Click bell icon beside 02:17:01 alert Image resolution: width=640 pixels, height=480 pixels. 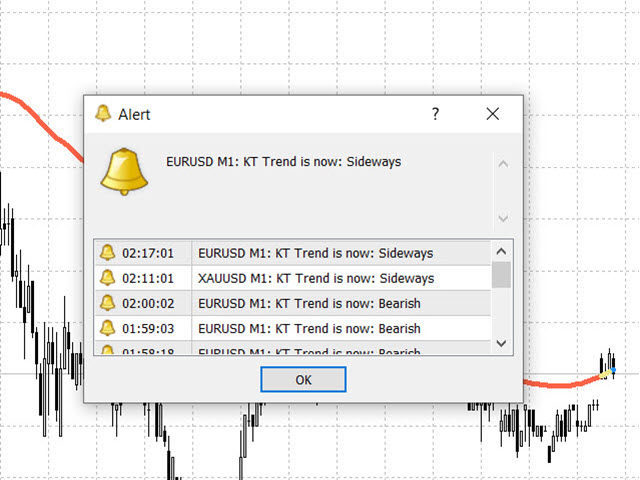tap(107, 253)
